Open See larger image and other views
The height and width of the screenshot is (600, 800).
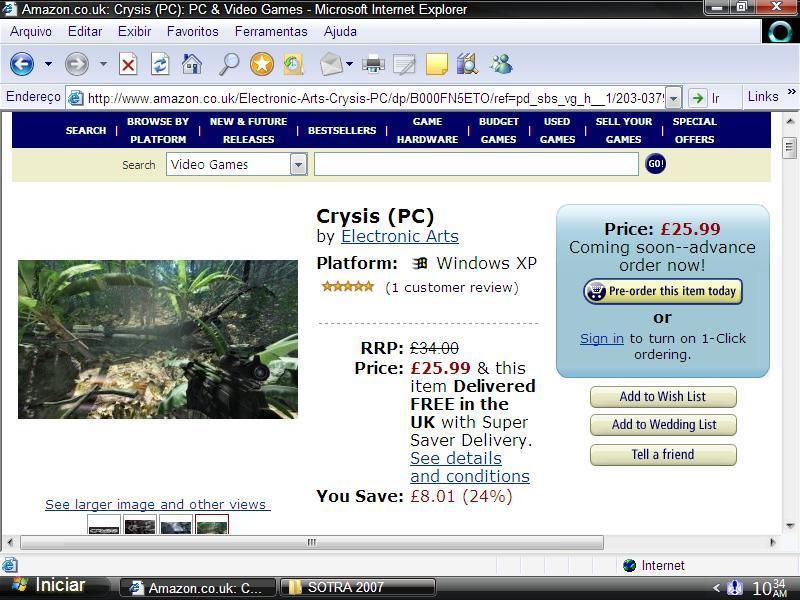pyautogui.click(x=157, y=504)
